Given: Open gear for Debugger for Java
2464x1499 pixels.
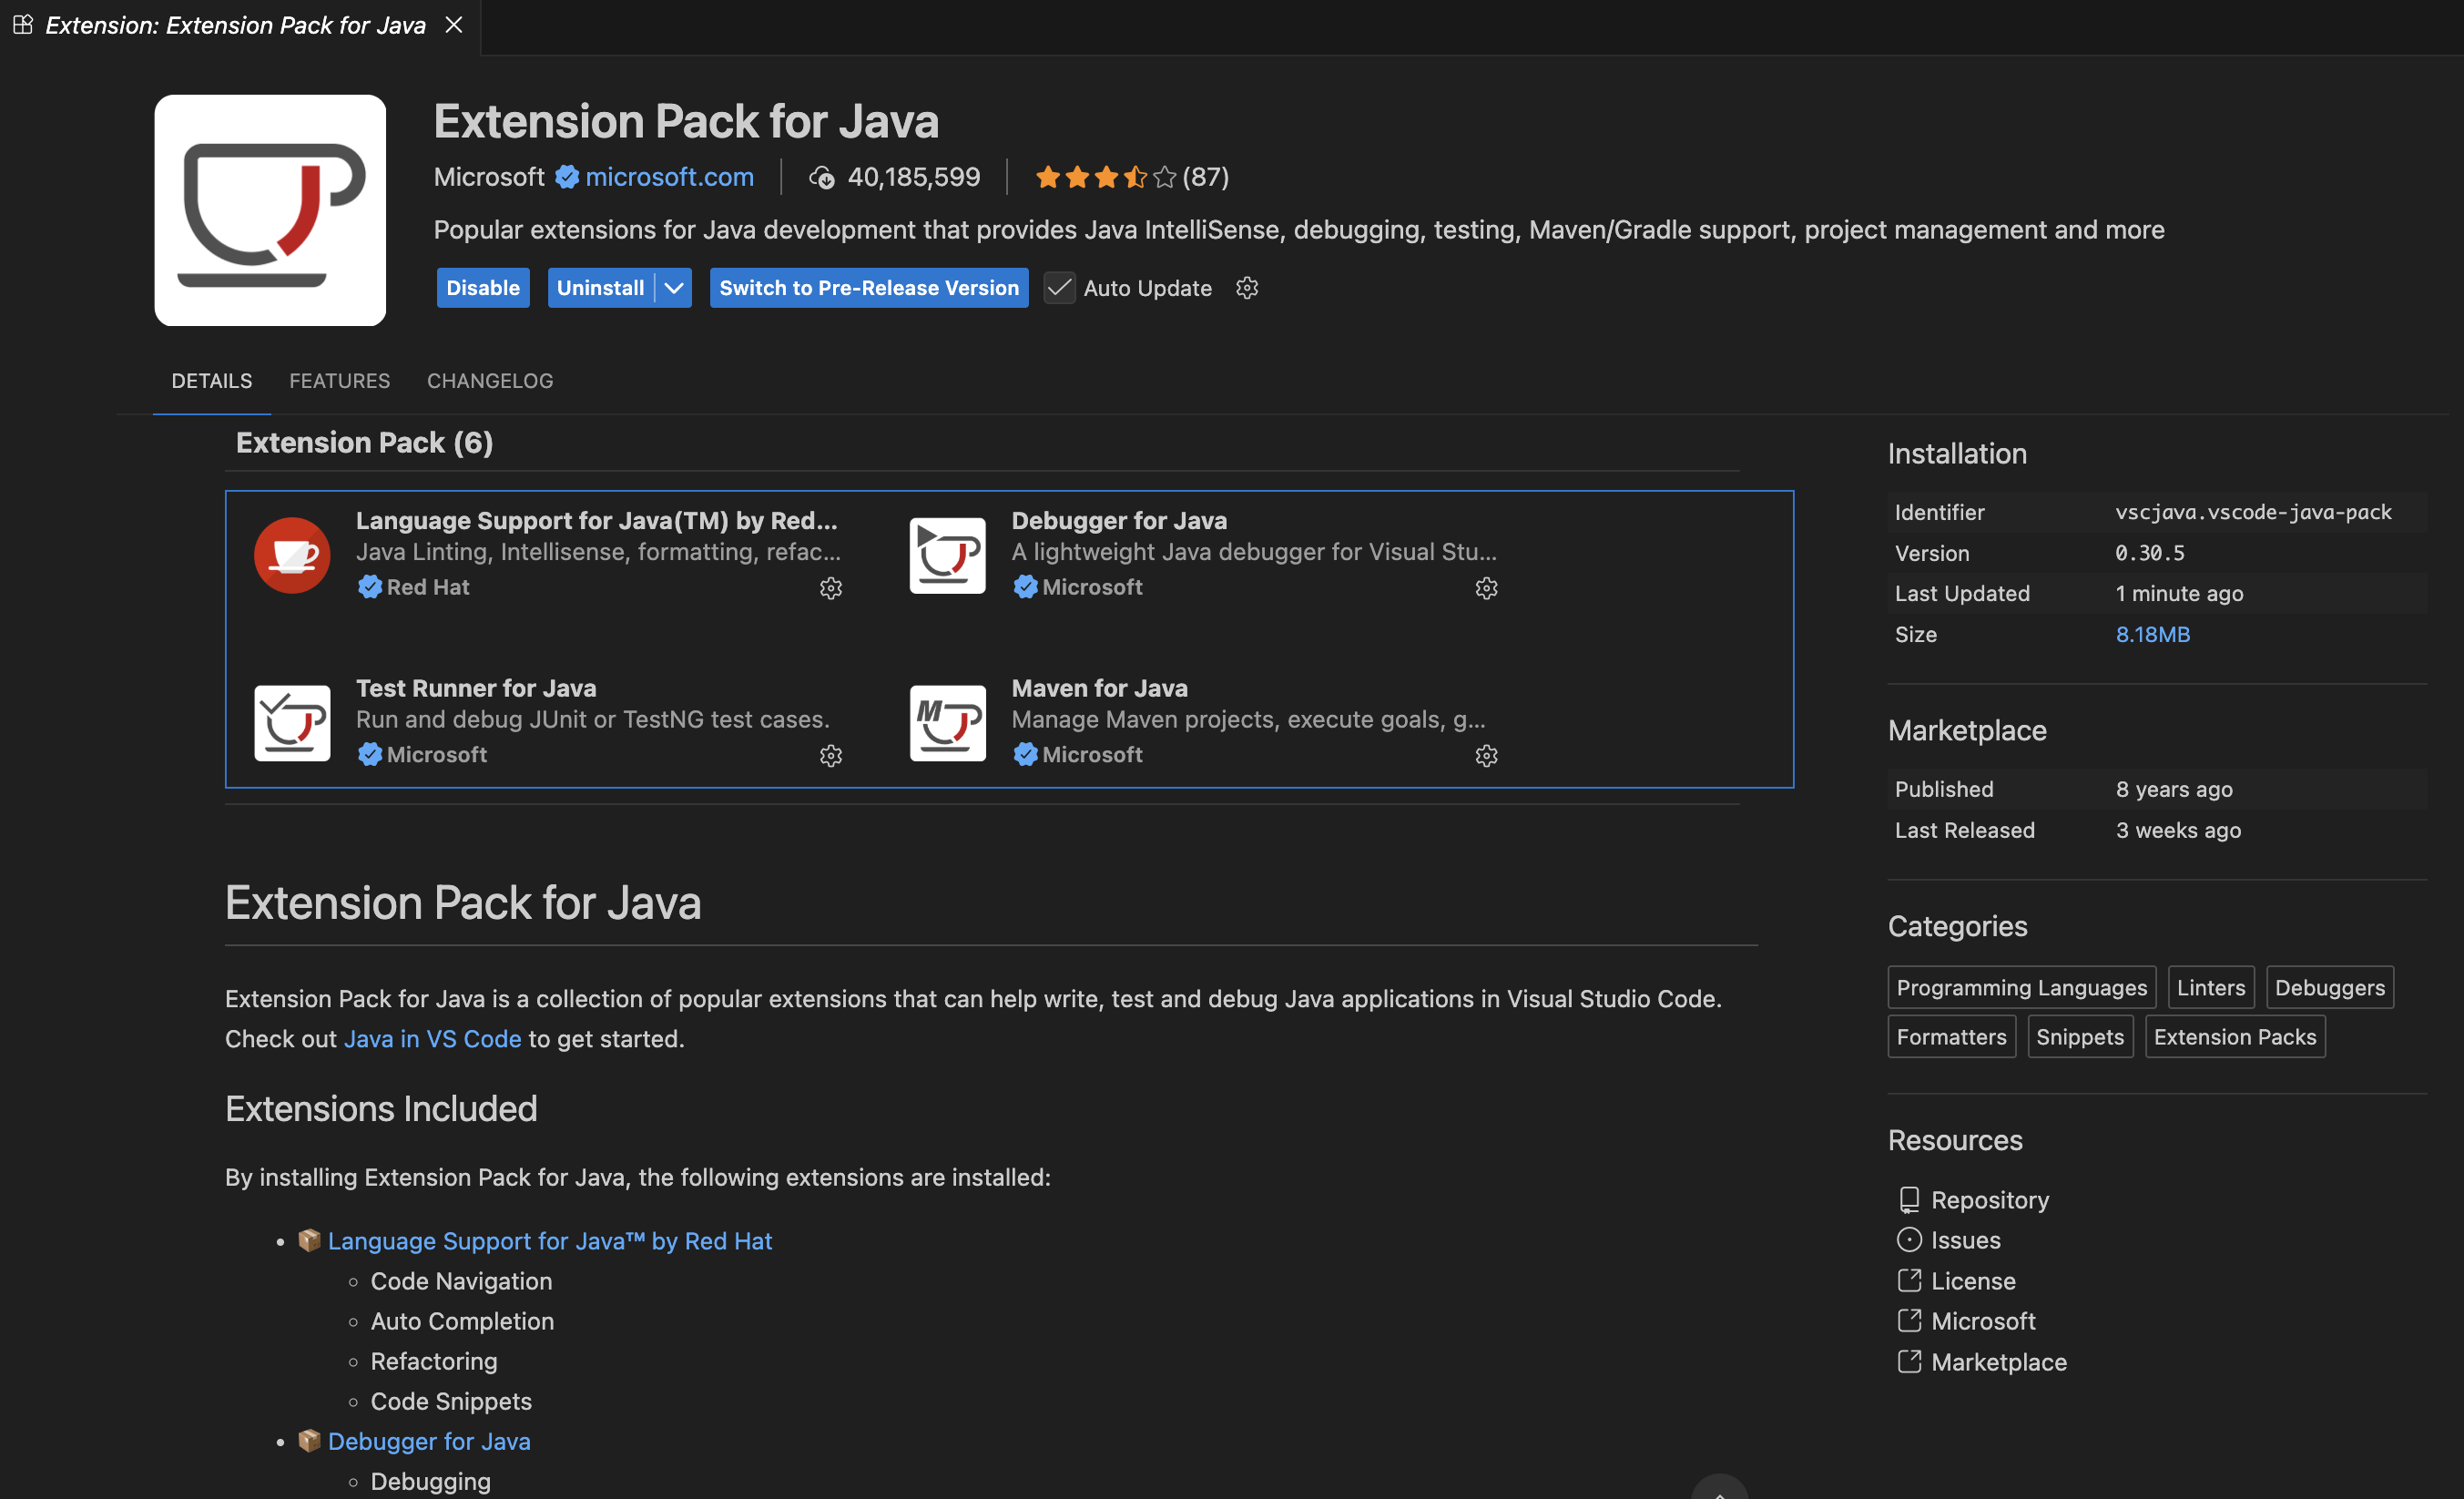Looking at the screenshot, I should pyautogui.click(x=1486, y=588).
